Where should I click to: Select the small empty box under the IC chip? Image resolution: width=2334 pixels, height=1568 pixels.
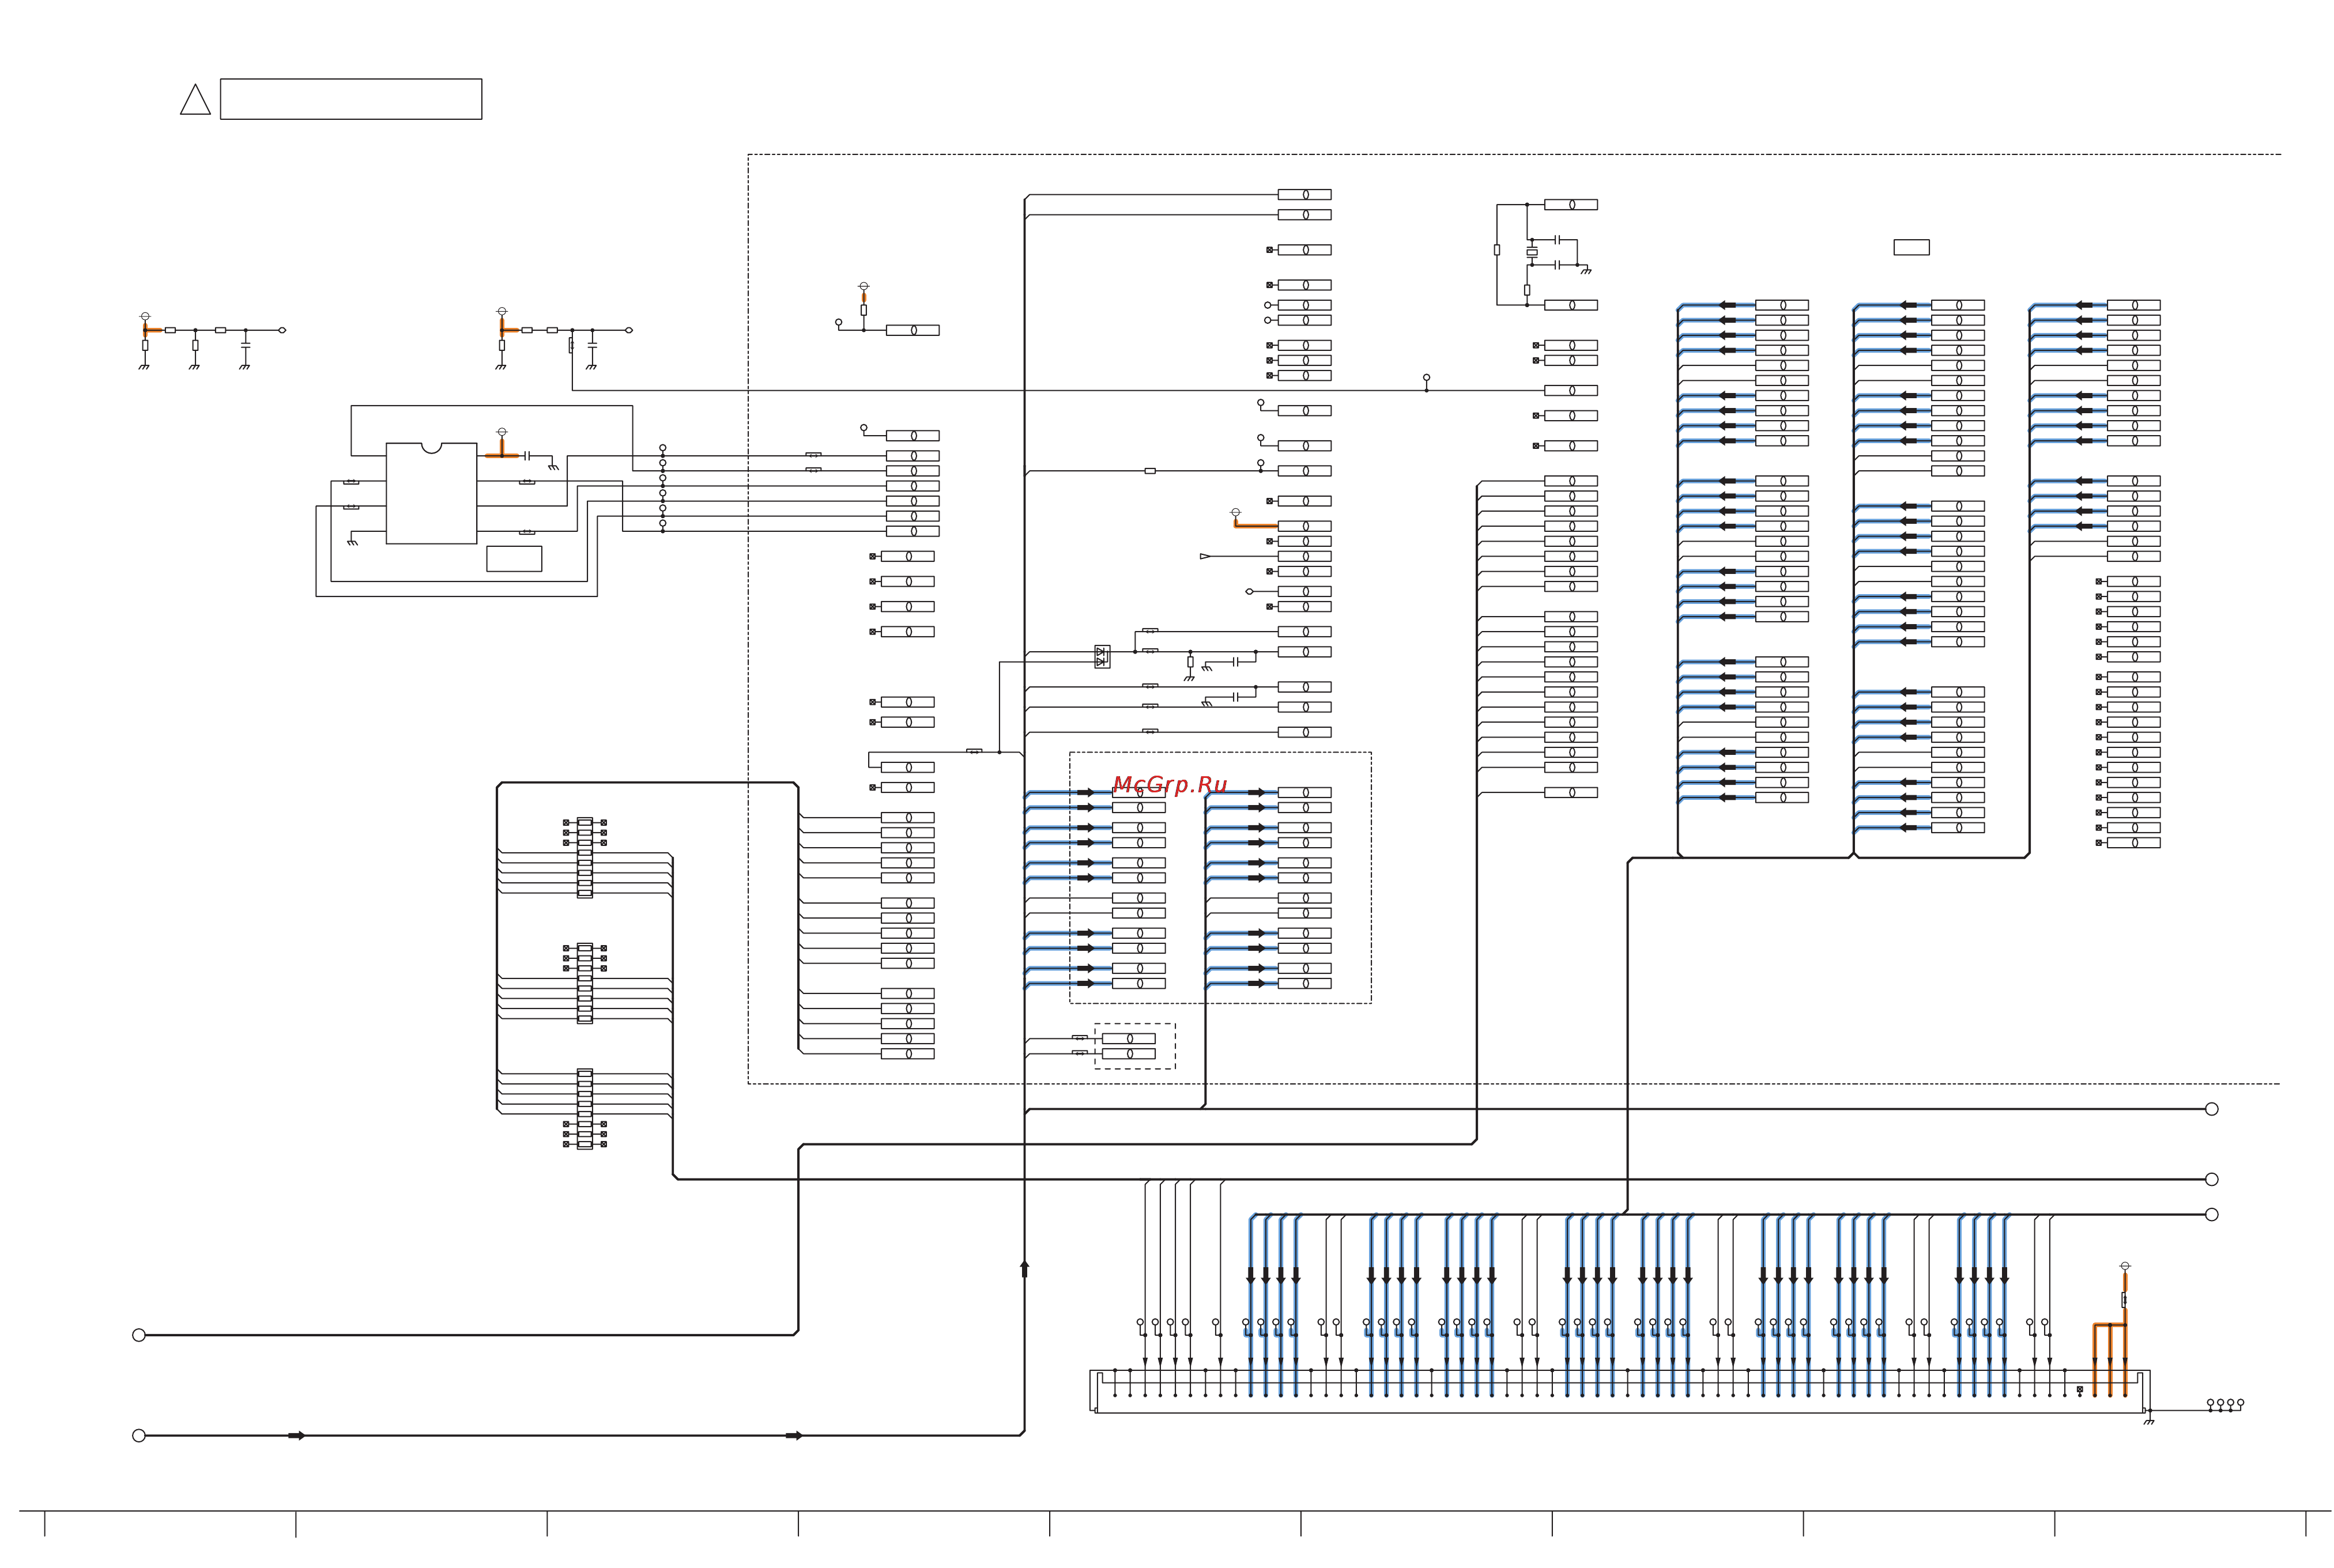[x=514, y=559]
